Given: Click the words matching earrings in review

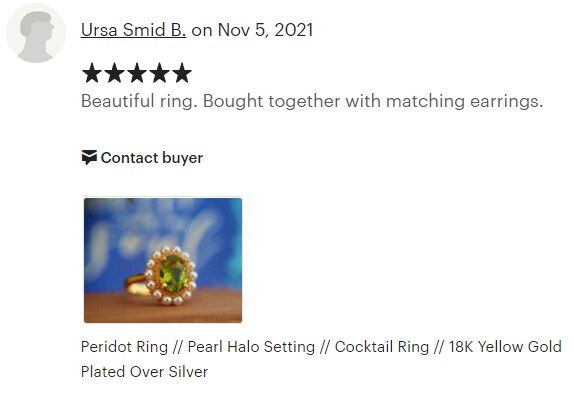Looking at the screenshot, I should click(x=465, y=101).
